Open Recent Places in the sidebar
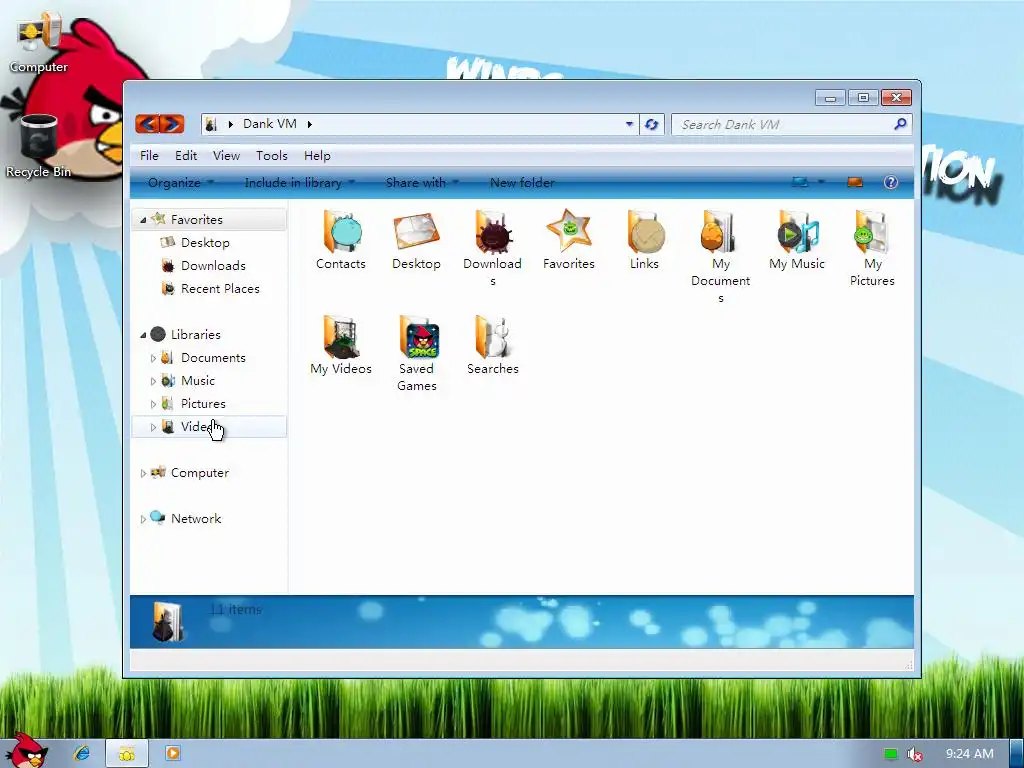The height and width of the screenshot is (768, 1024). tap(220, 289)
